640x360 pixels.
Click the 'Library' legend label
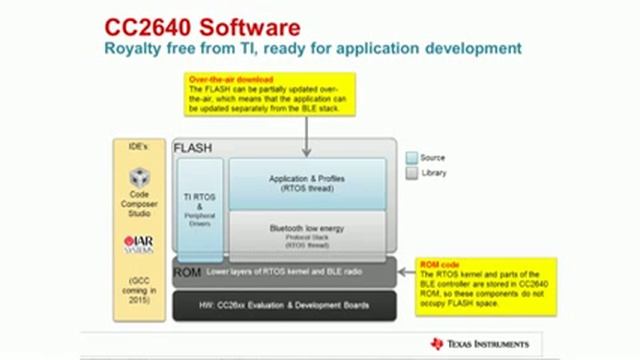(434, 173)
